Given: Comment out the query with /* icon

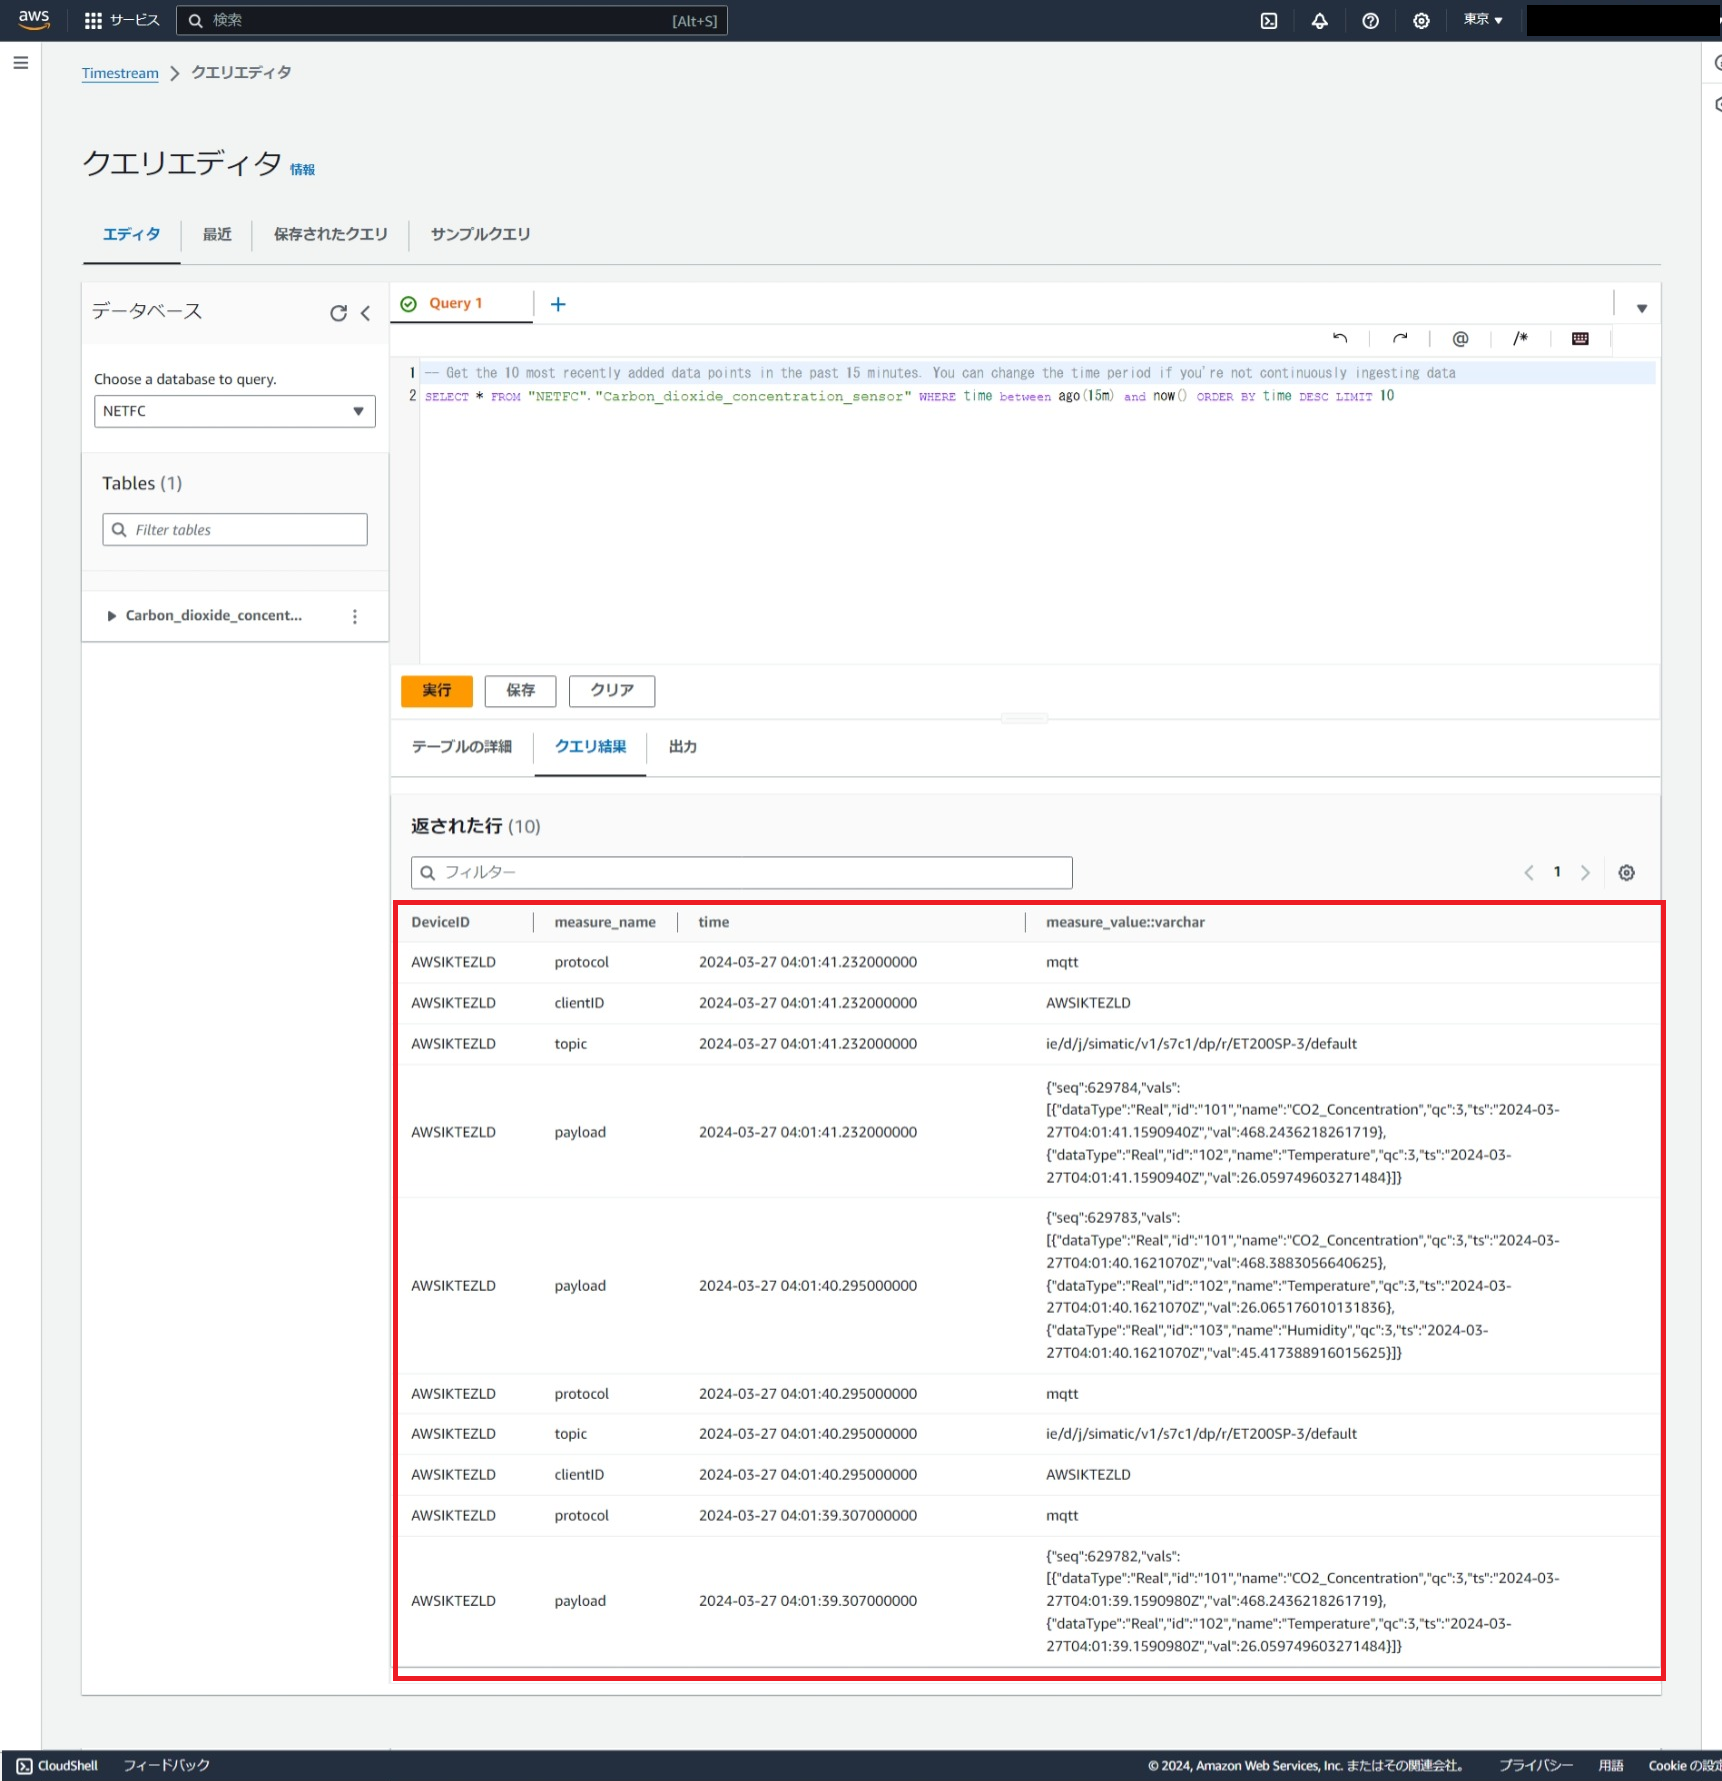Looking at the screenshot, I should [x=1519, y=338].
